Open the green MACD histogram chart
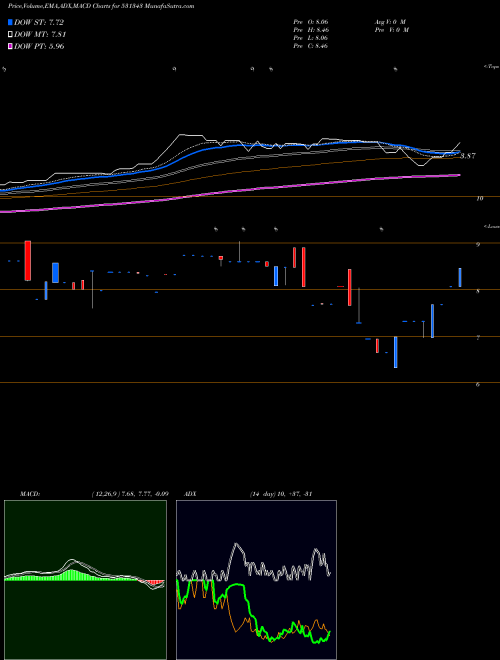Screen dimensions: 500x660 (x=85, y=580)
